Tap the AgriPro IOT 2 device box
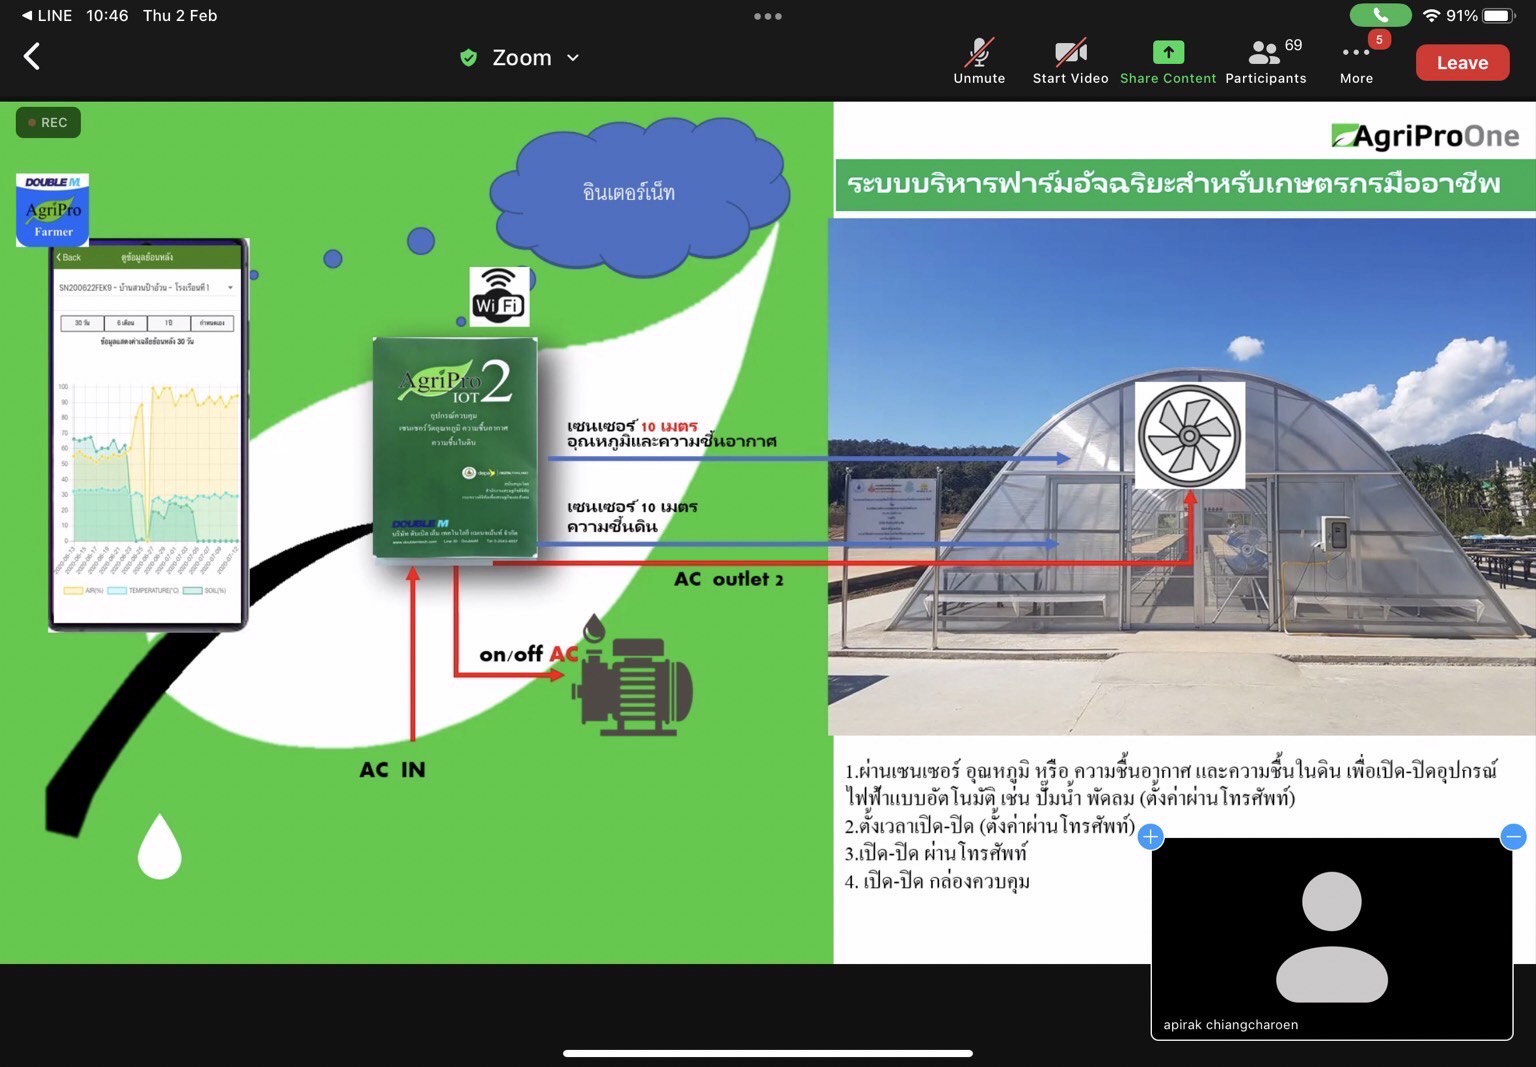 pyautogui.click(x=455, y=448)
